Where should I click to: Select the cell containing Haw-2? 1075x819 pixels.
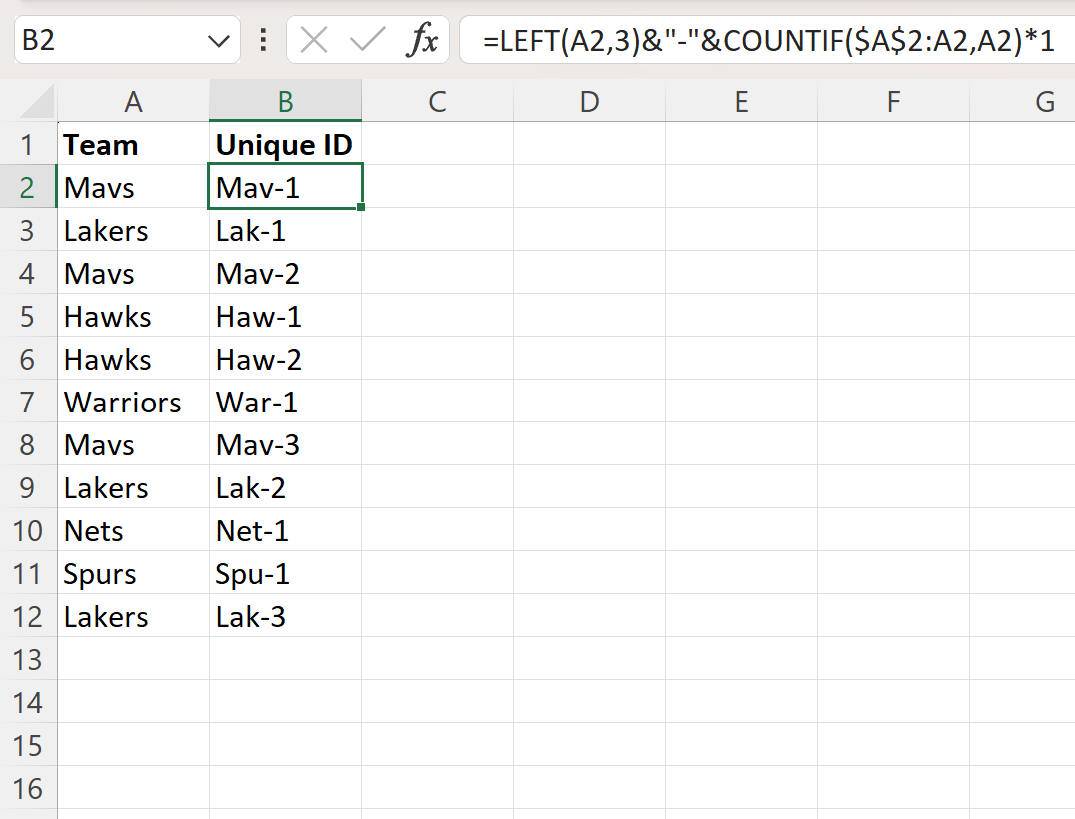[285, 359]
